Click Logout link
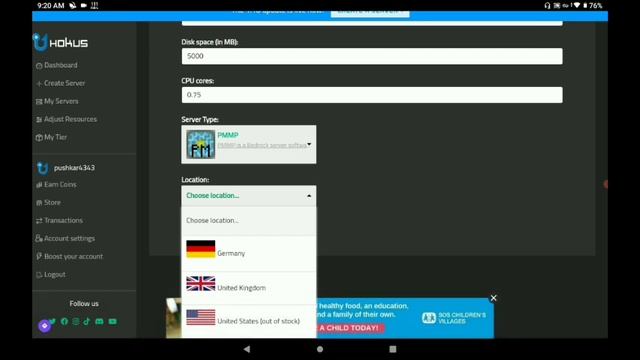The width and height of the screenshot is (640, 360). click(55, 274)
